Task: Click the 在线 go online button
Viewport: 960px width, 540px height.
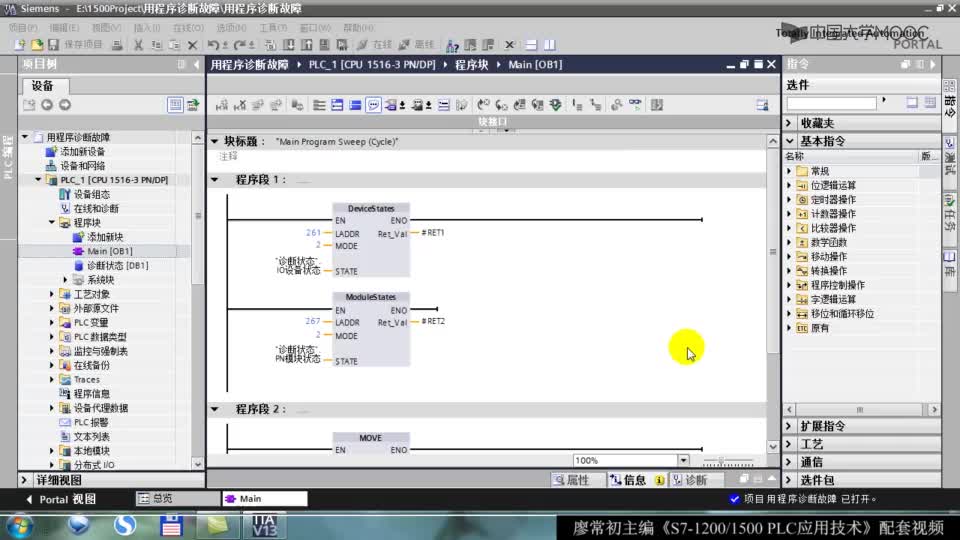Action: click(x=375, y=45)
